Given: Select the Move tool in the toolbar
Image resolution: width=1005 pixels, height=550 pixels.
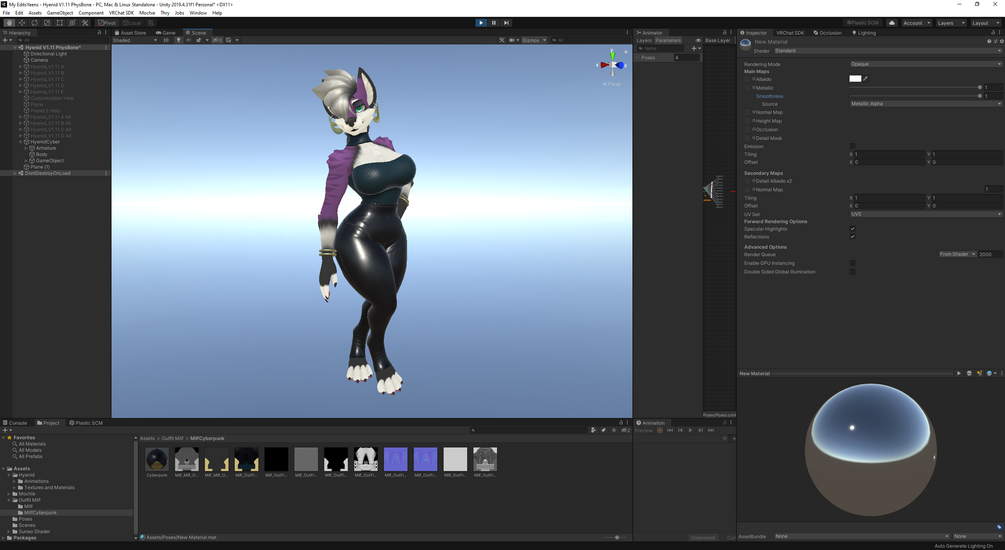Looking at the screenshot, I should pos(22,22).
